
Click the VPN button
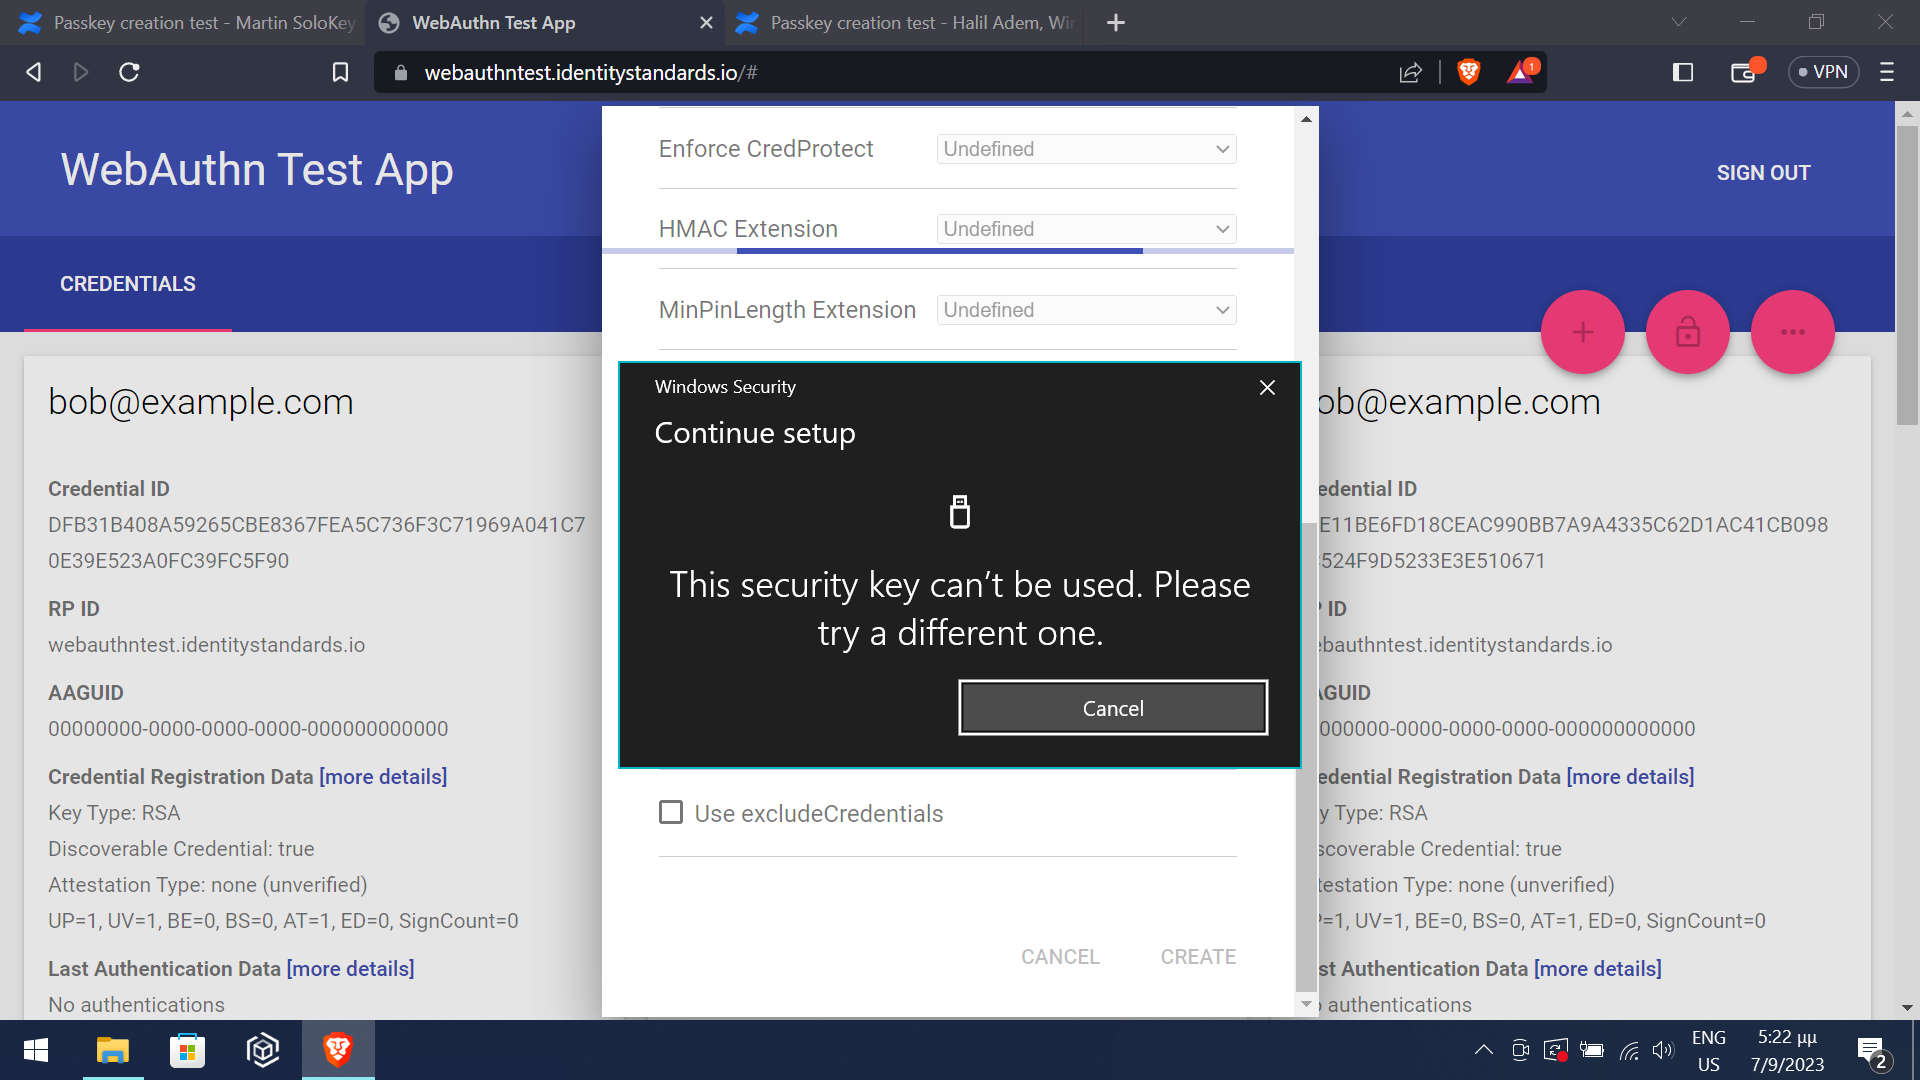(1823, 72)
